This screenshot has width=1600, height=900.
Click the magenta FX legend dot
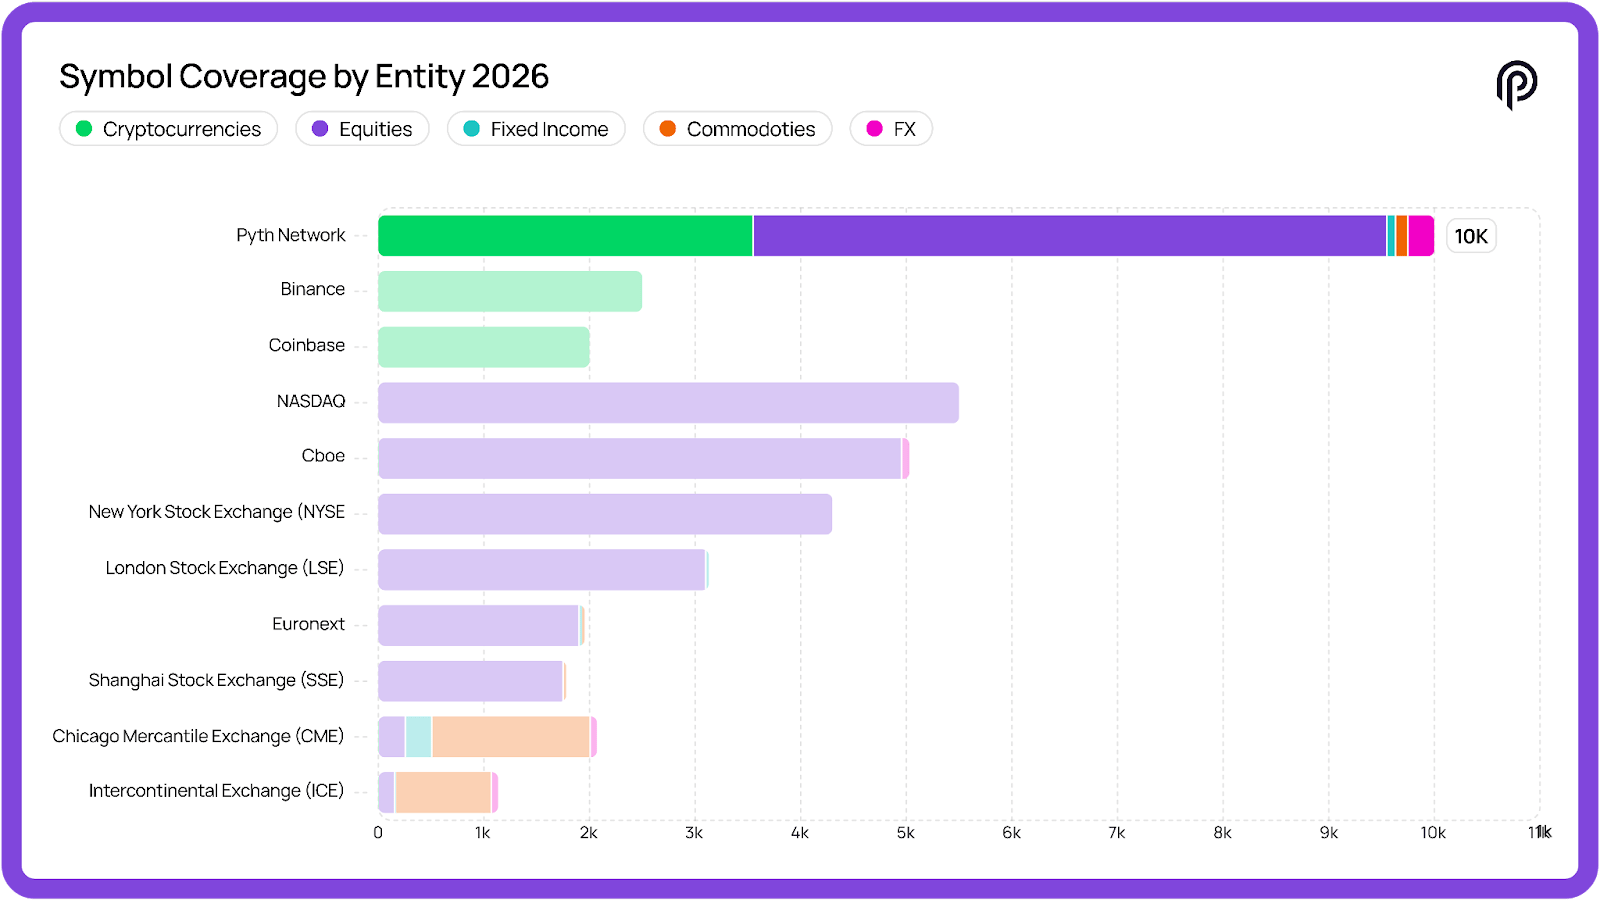pos(874,129)
